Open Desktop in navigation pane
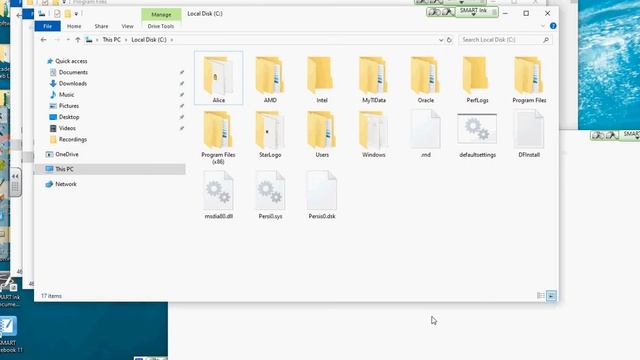Screen dimensions: 640x360 69,117
